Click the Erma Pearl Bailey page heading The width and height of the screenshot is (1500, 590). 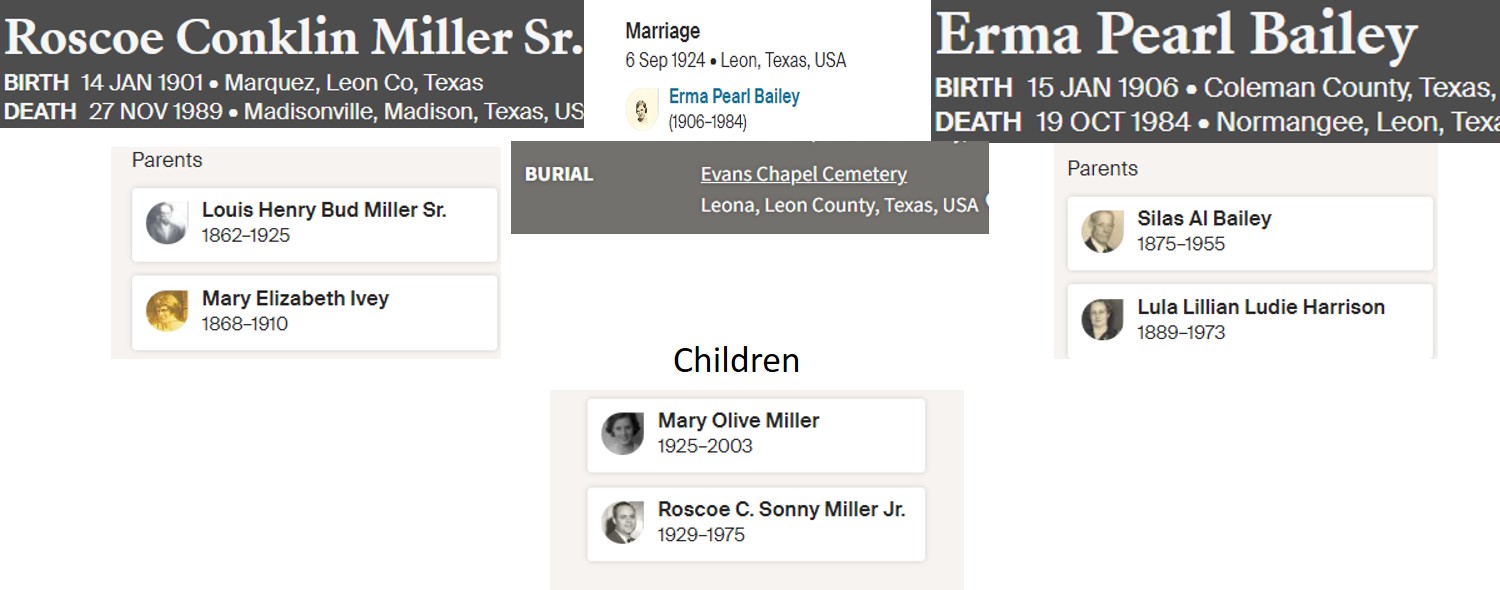pos(1176,36)
